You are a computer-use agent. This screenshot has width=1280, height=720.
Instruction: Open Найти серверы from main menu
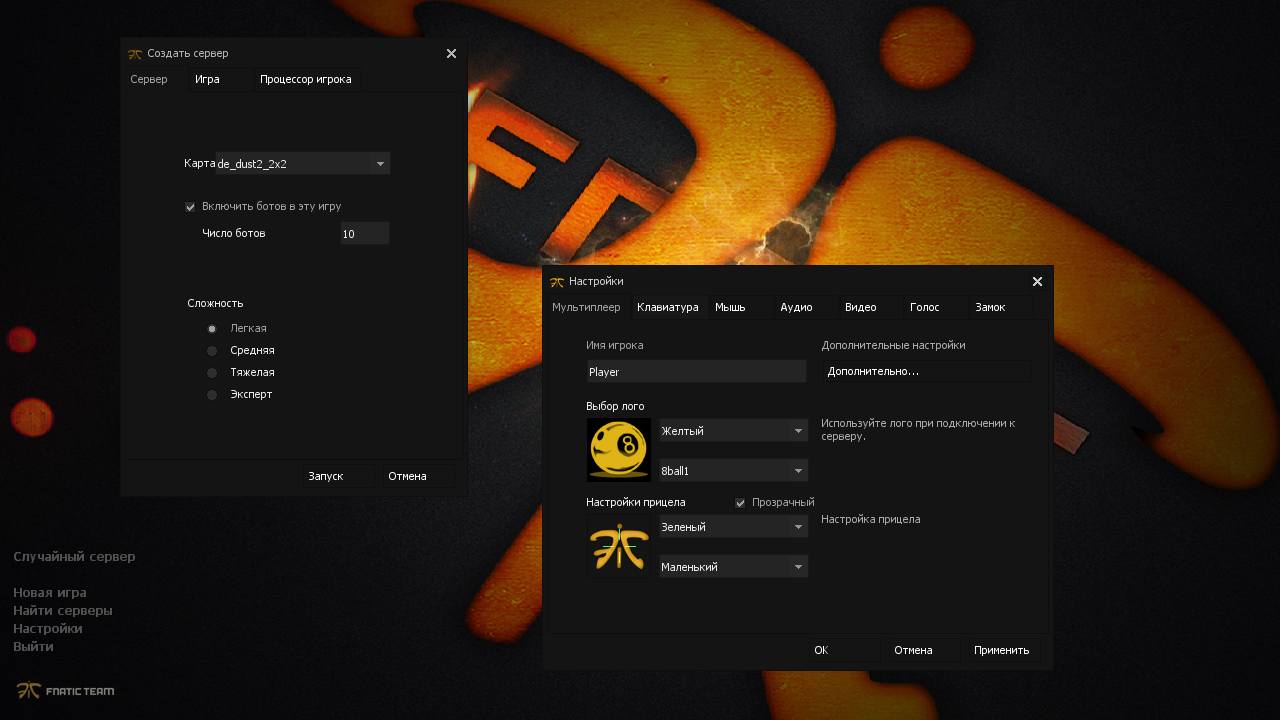tap(62, 611)
